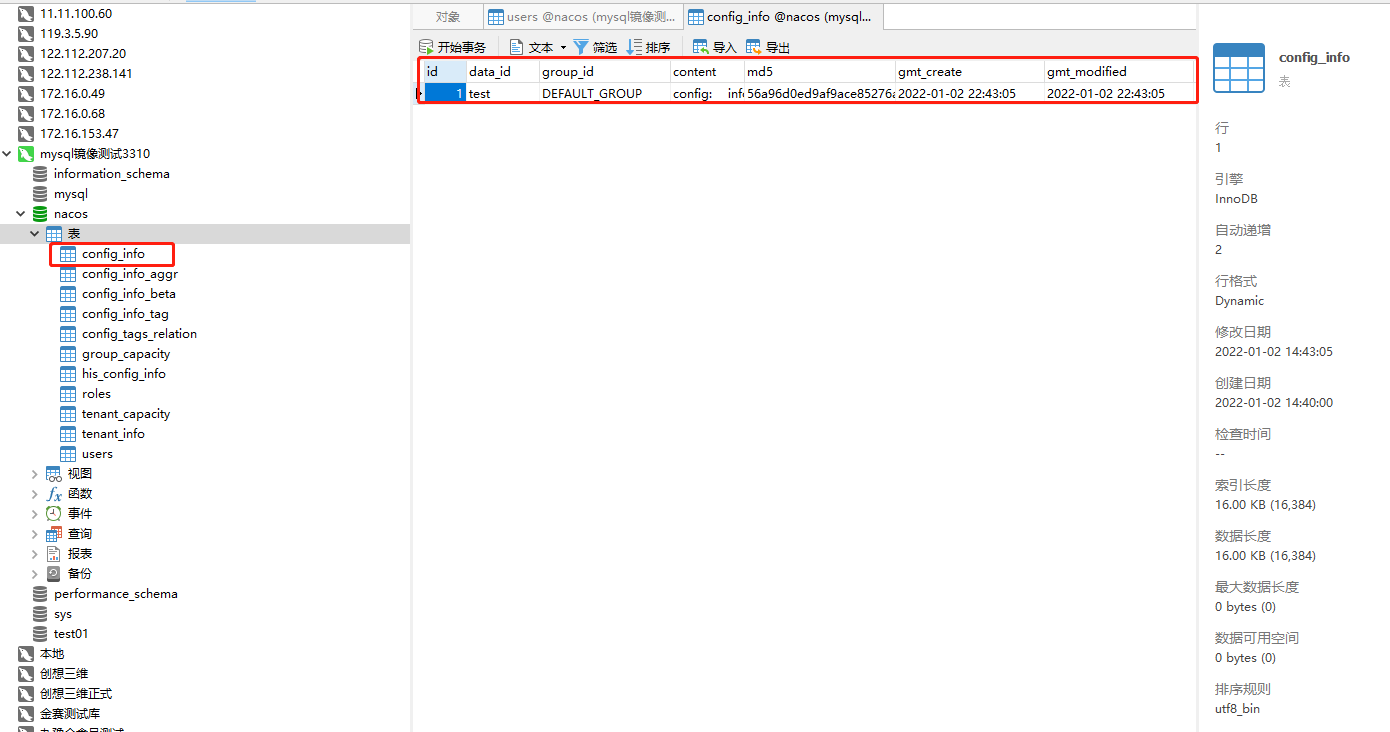Click the md5 column header
Viewport: 1390px width, 732px height.
pos(820,72)
